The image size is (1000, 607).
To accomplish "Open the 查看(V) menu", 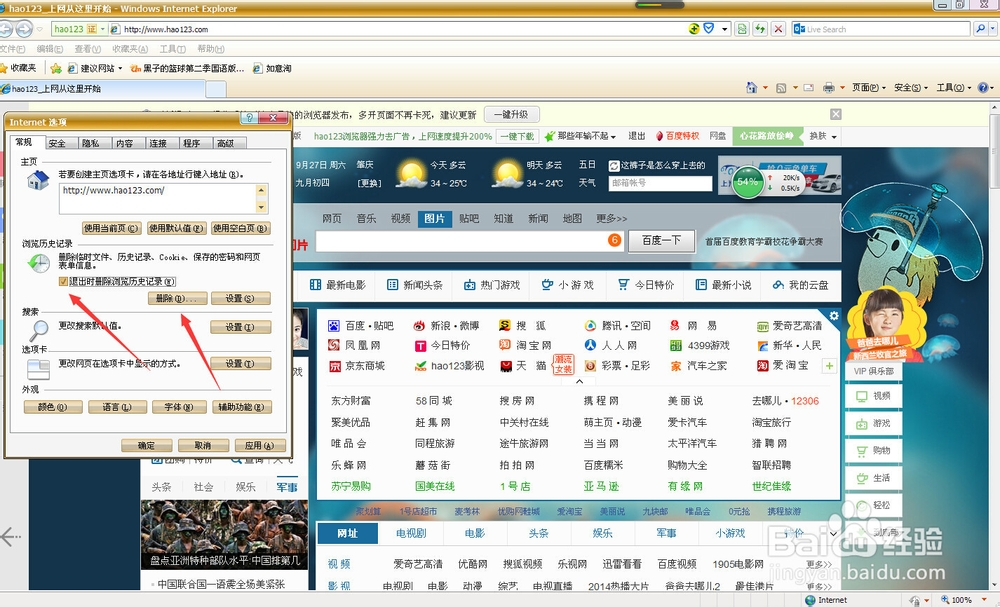I will tap(87, 49).
